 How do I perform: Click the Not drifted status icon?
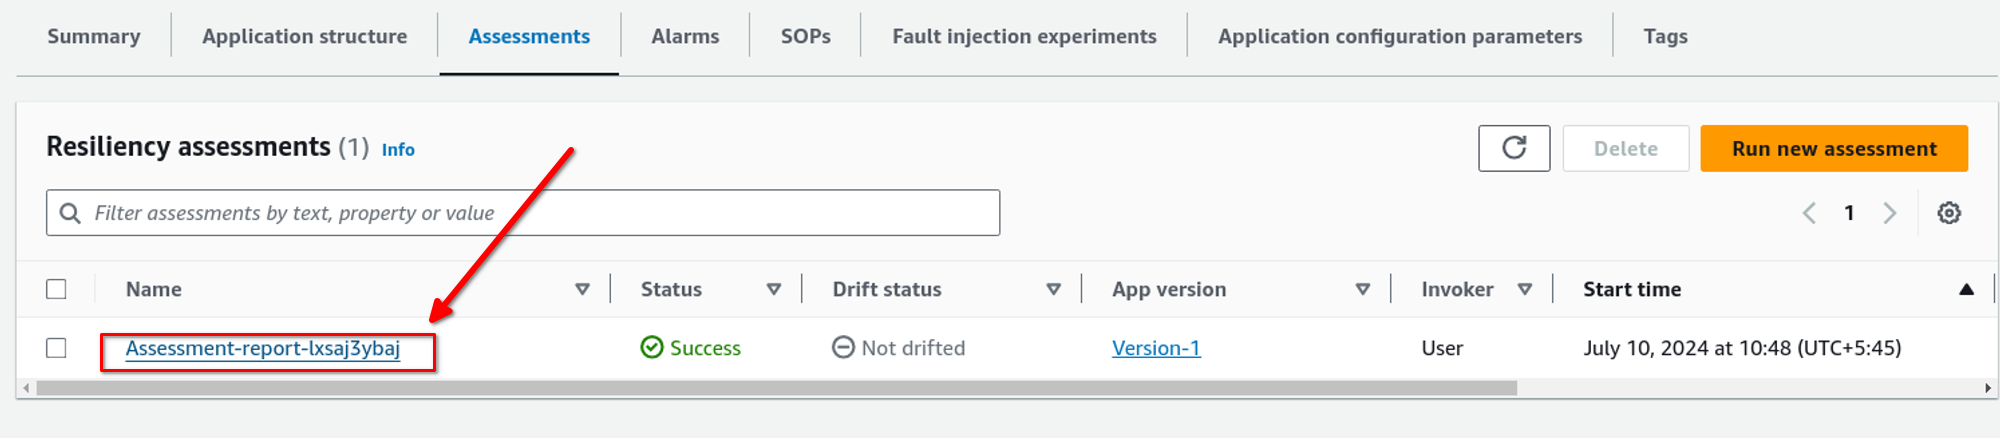click(x=843, y=347)
